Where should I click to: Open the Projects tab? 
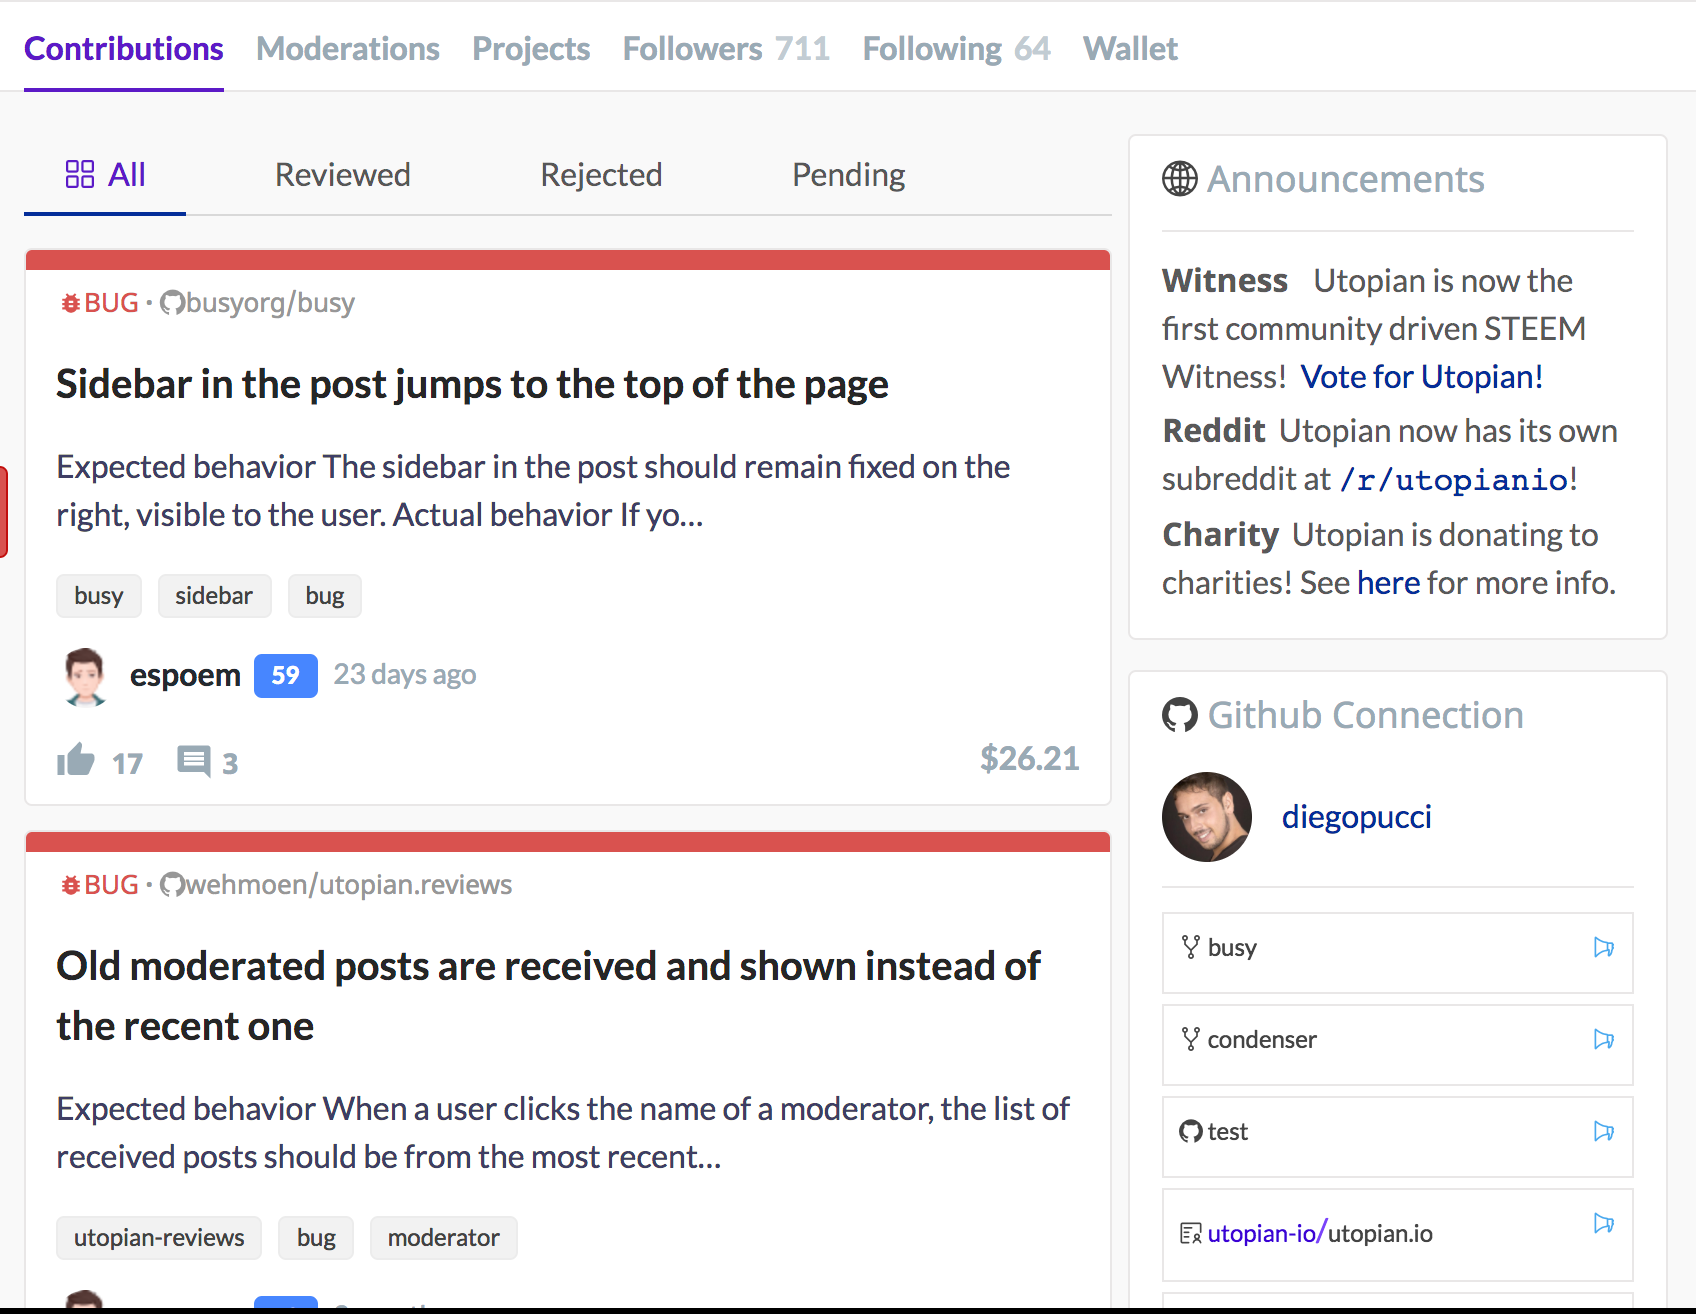[531, 49]
